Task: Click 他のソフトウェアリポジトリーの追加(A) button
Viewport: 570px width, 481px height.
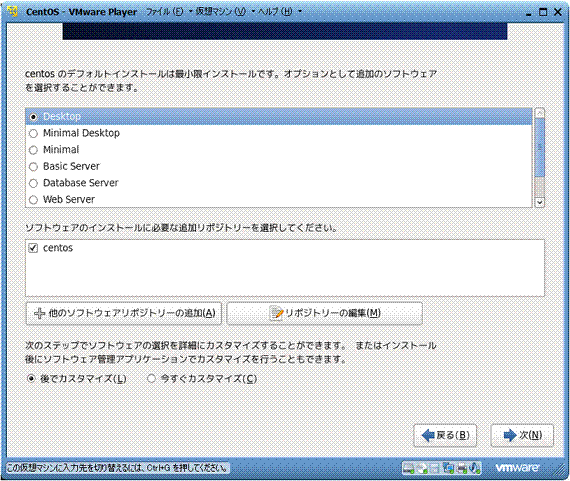Action: point(124,313)
